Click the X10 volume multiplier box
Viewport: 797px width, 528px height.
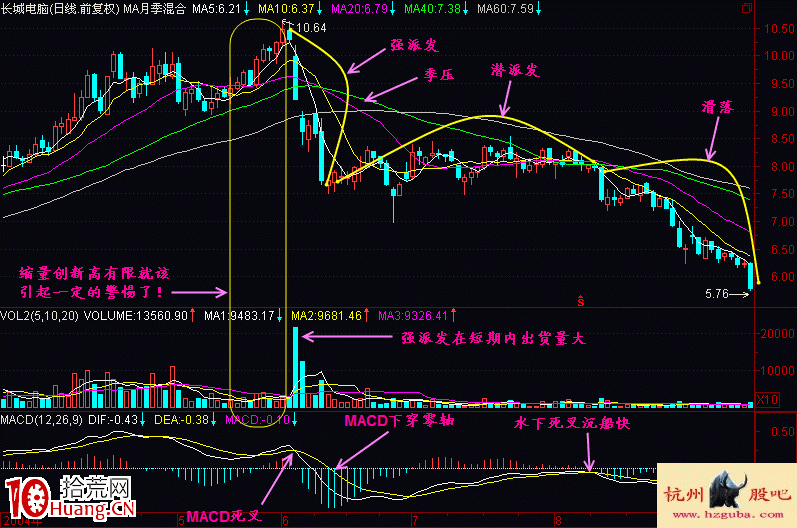pos(768,399)
